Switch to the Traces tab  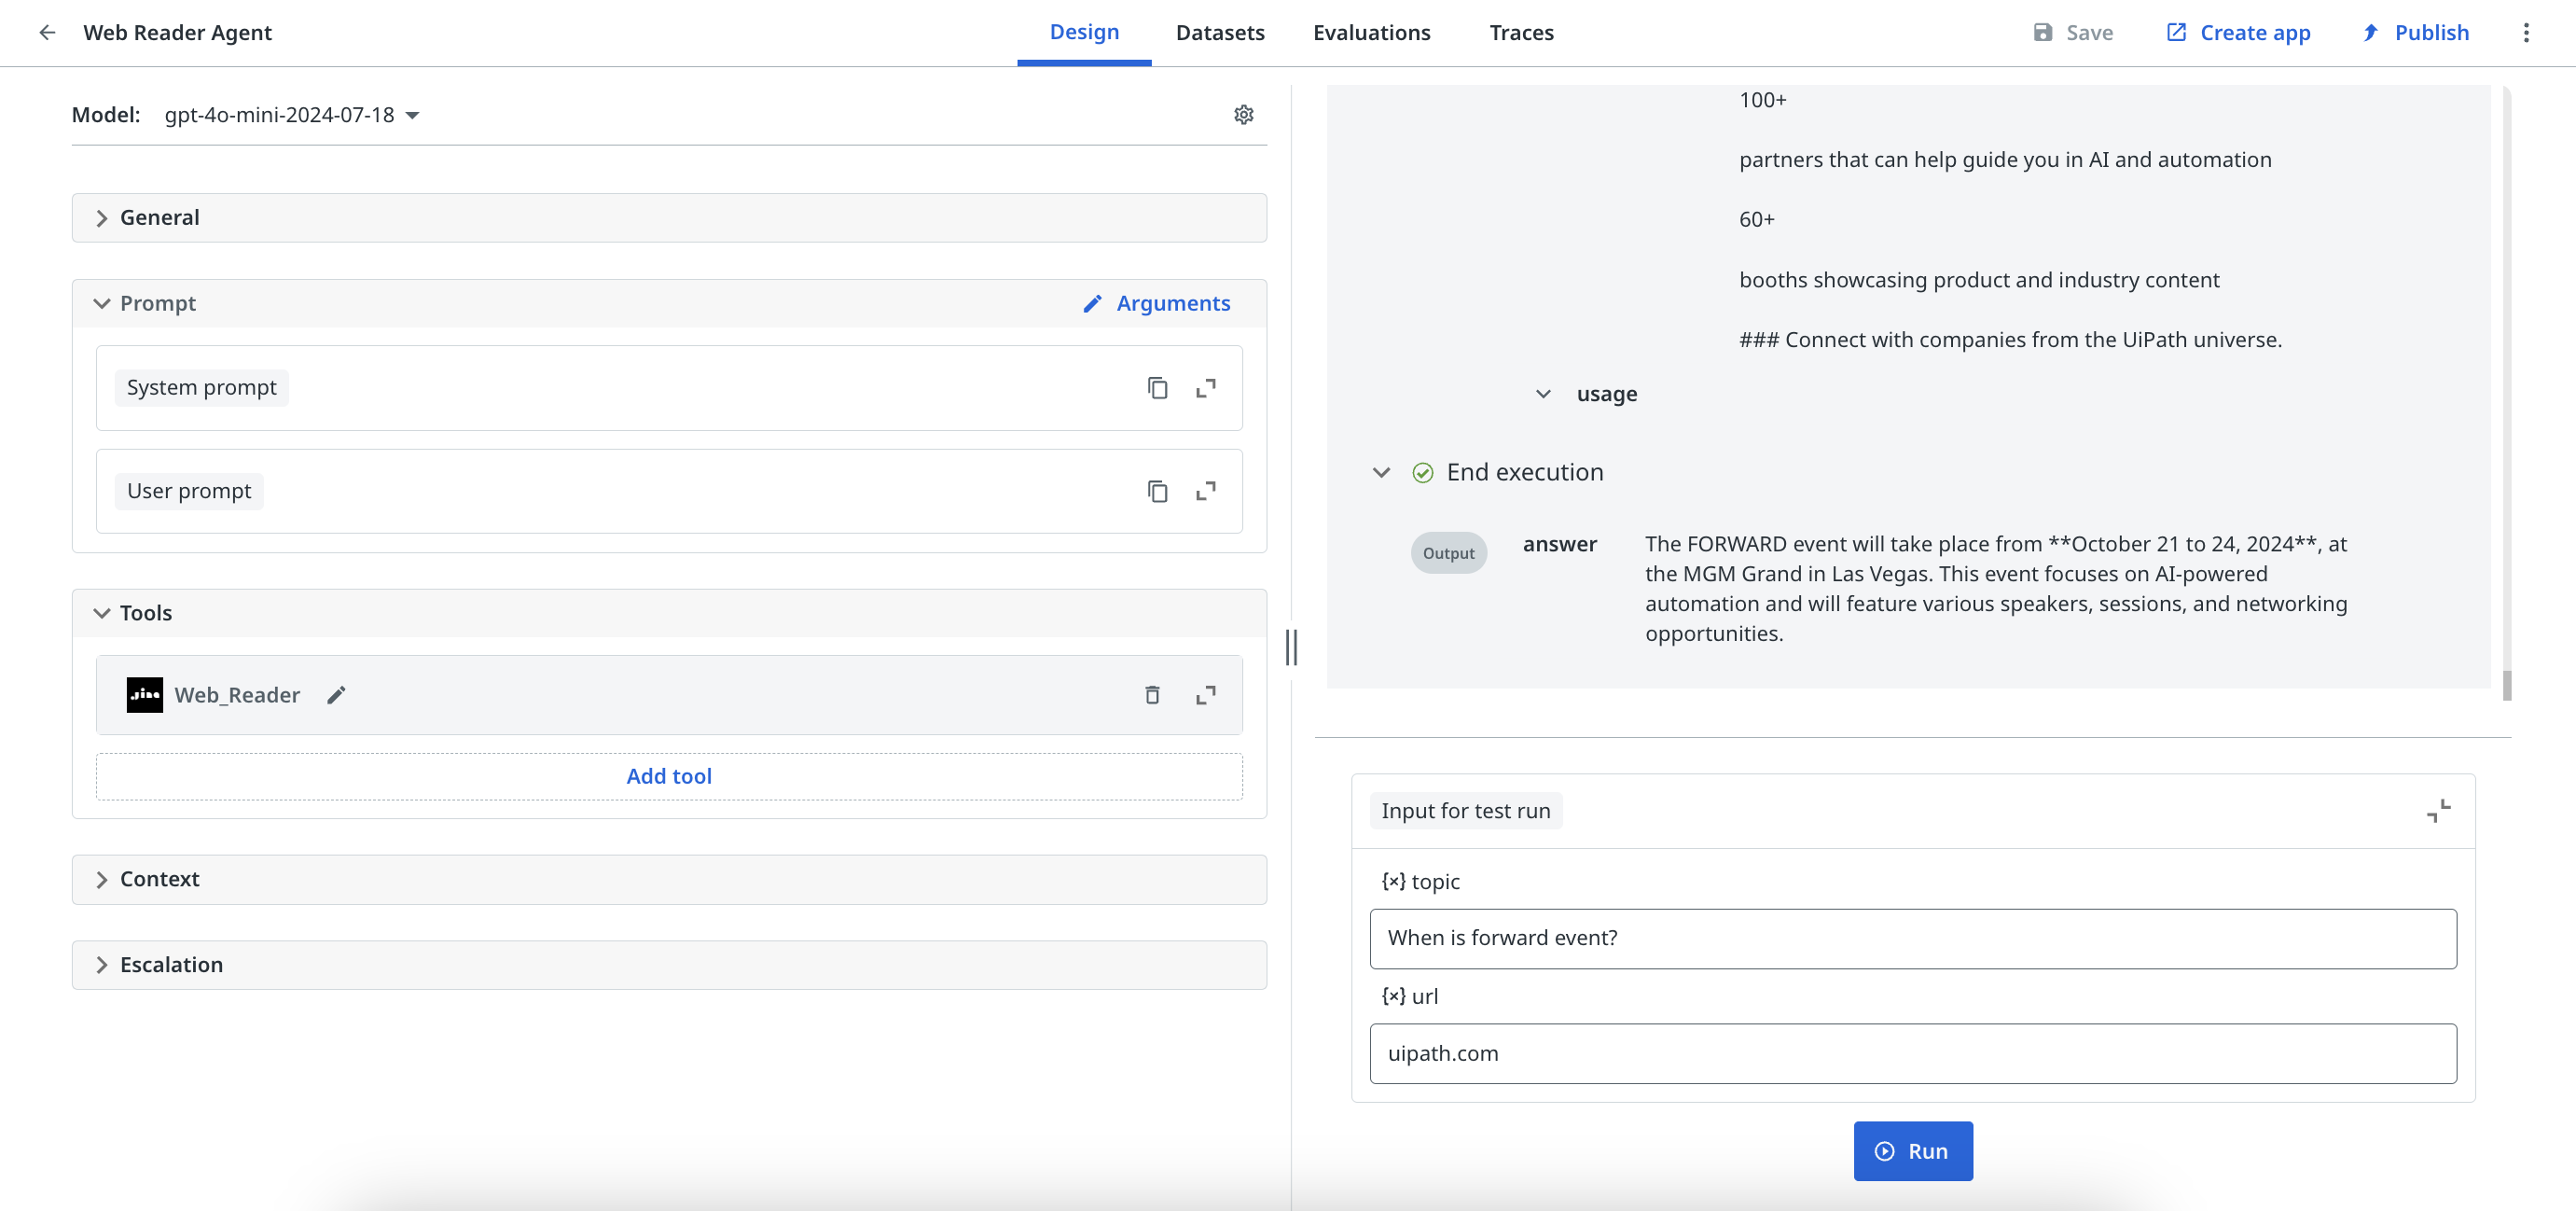click(1521, 33)
